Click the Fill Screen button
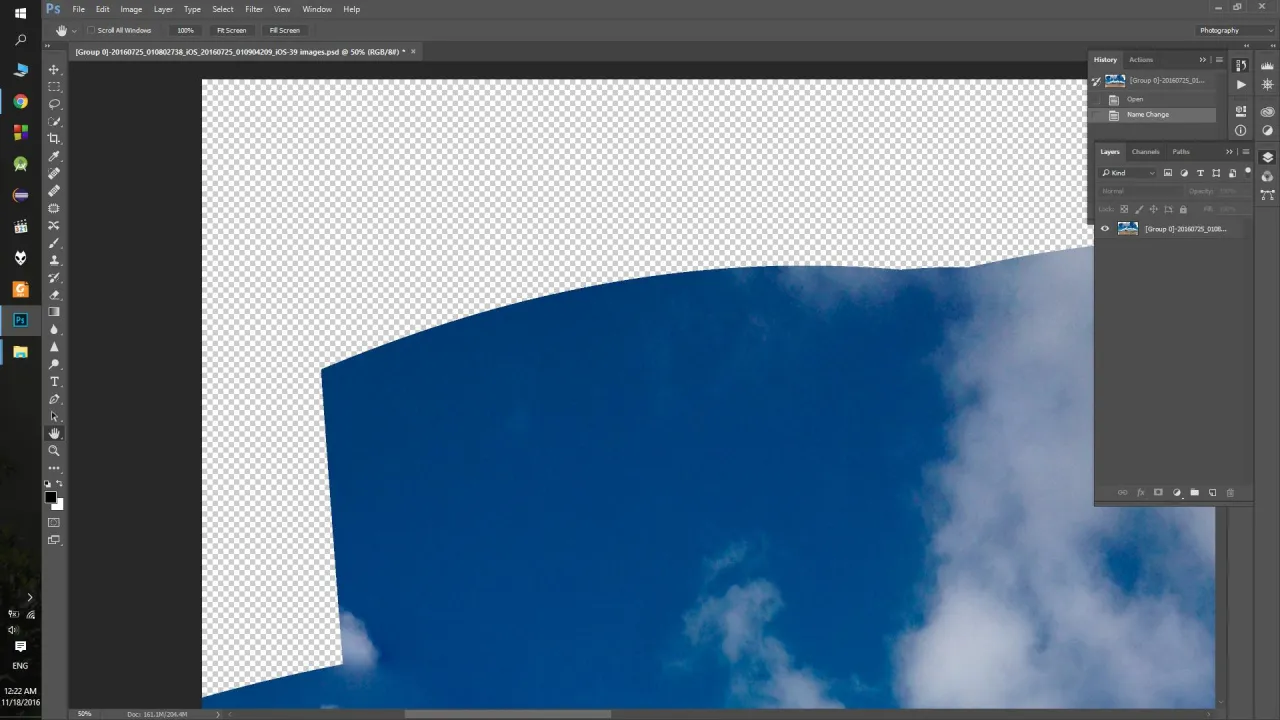The image size is (1280, 720). pos(284,30)
